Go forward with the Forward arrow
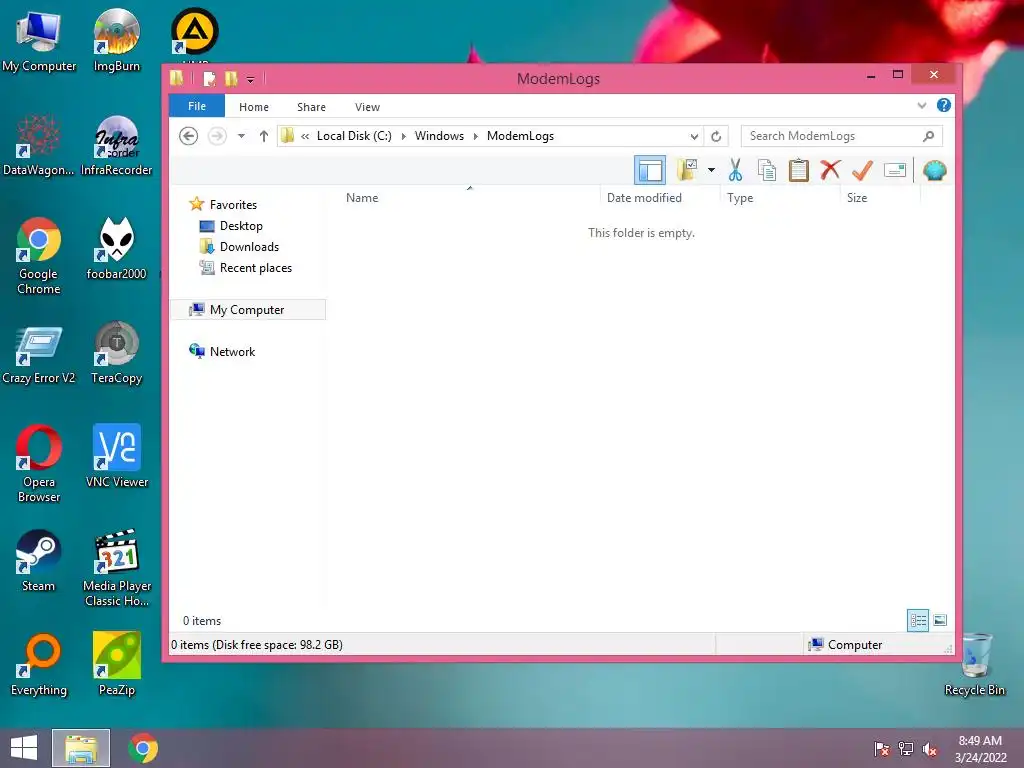This screenshot has width=1024, height=768. pyautogui.click(x=217, y=136)
